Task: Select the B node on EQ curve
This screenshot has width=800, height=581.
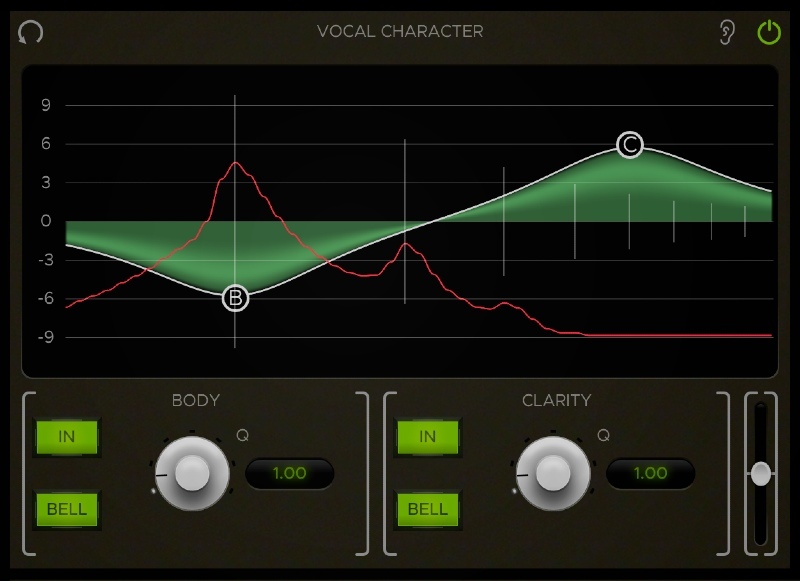Action: click(235, 298)
